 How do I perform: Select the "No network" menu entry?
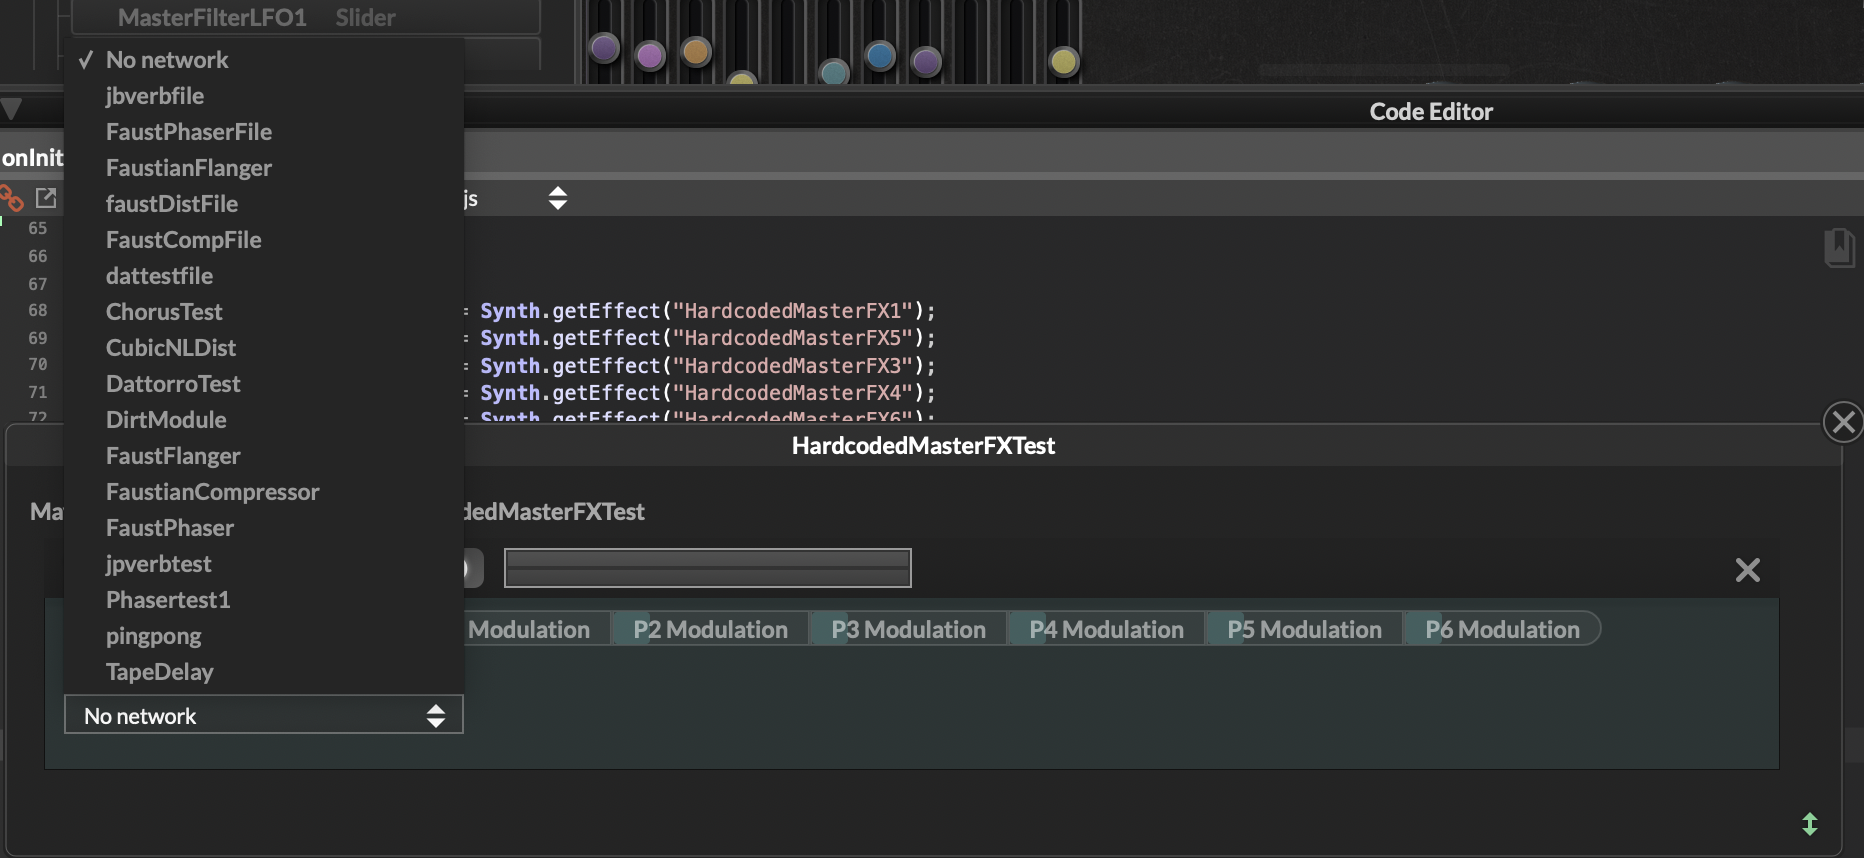264,60
